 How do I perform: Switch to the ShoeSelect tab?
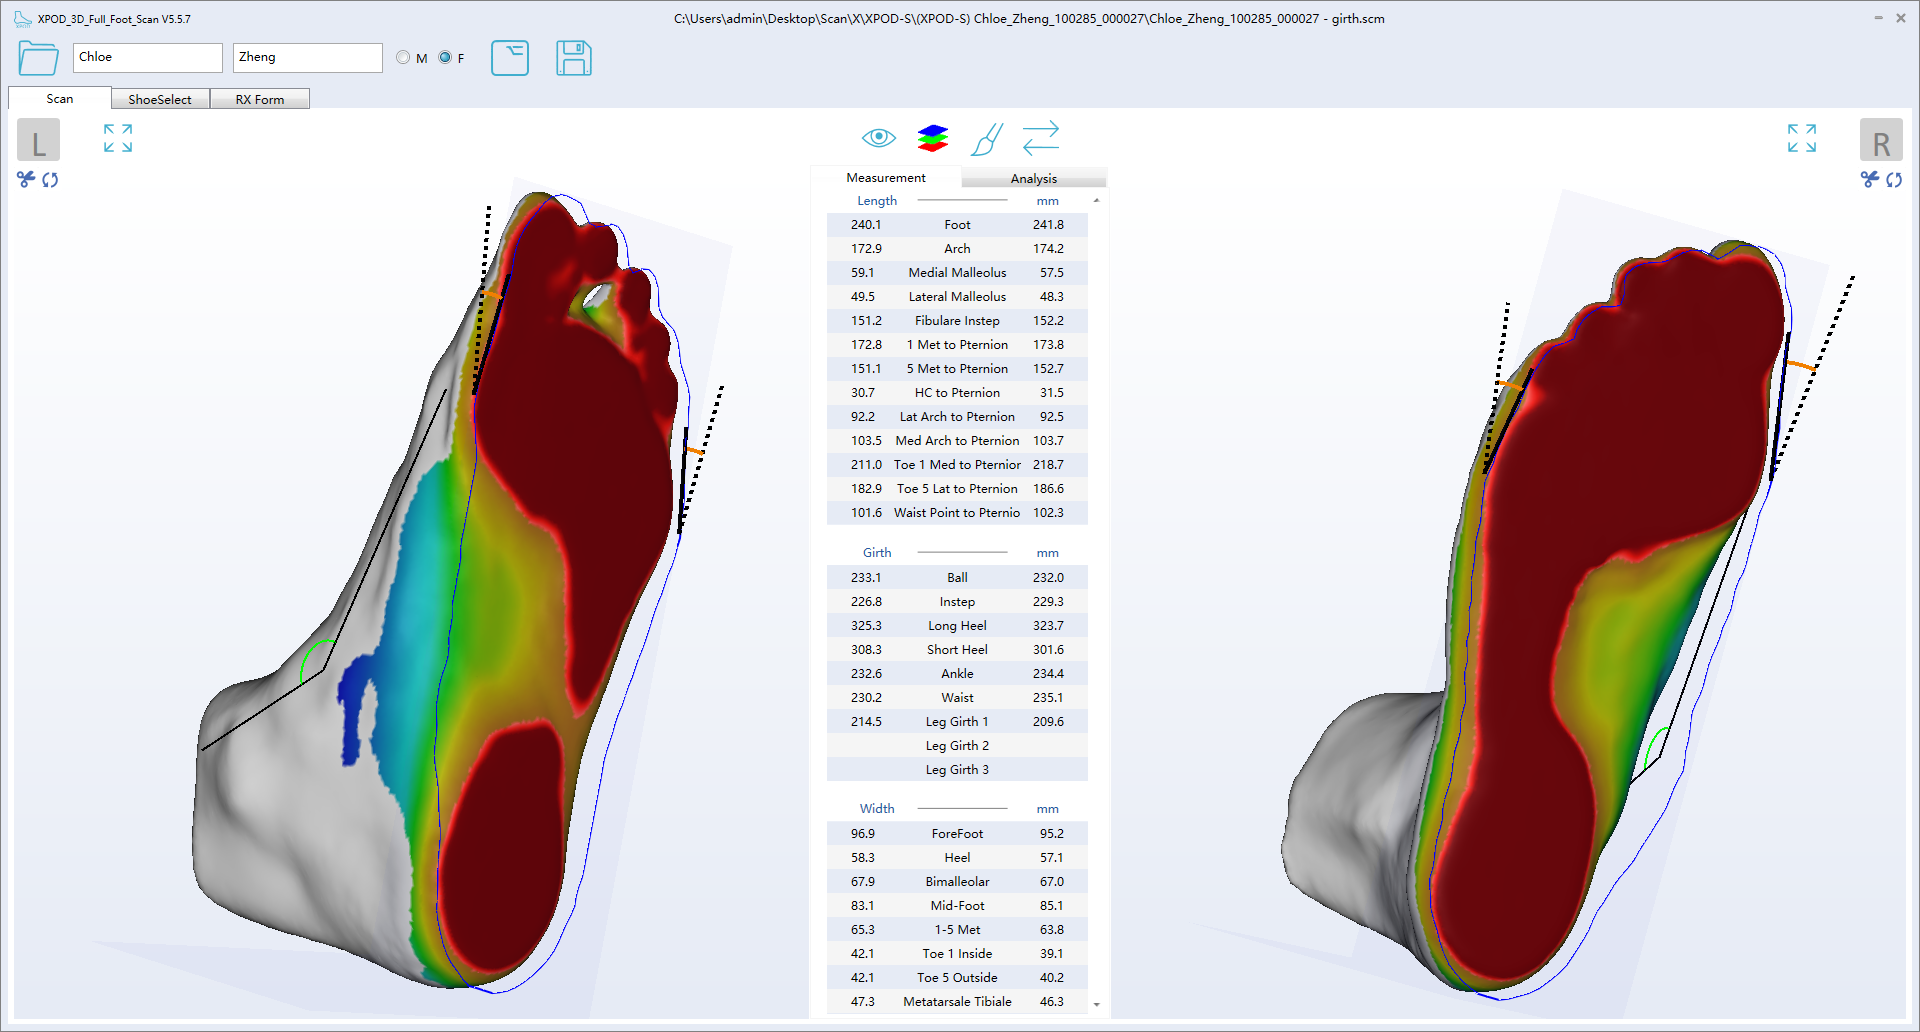[x=160, y=99]
